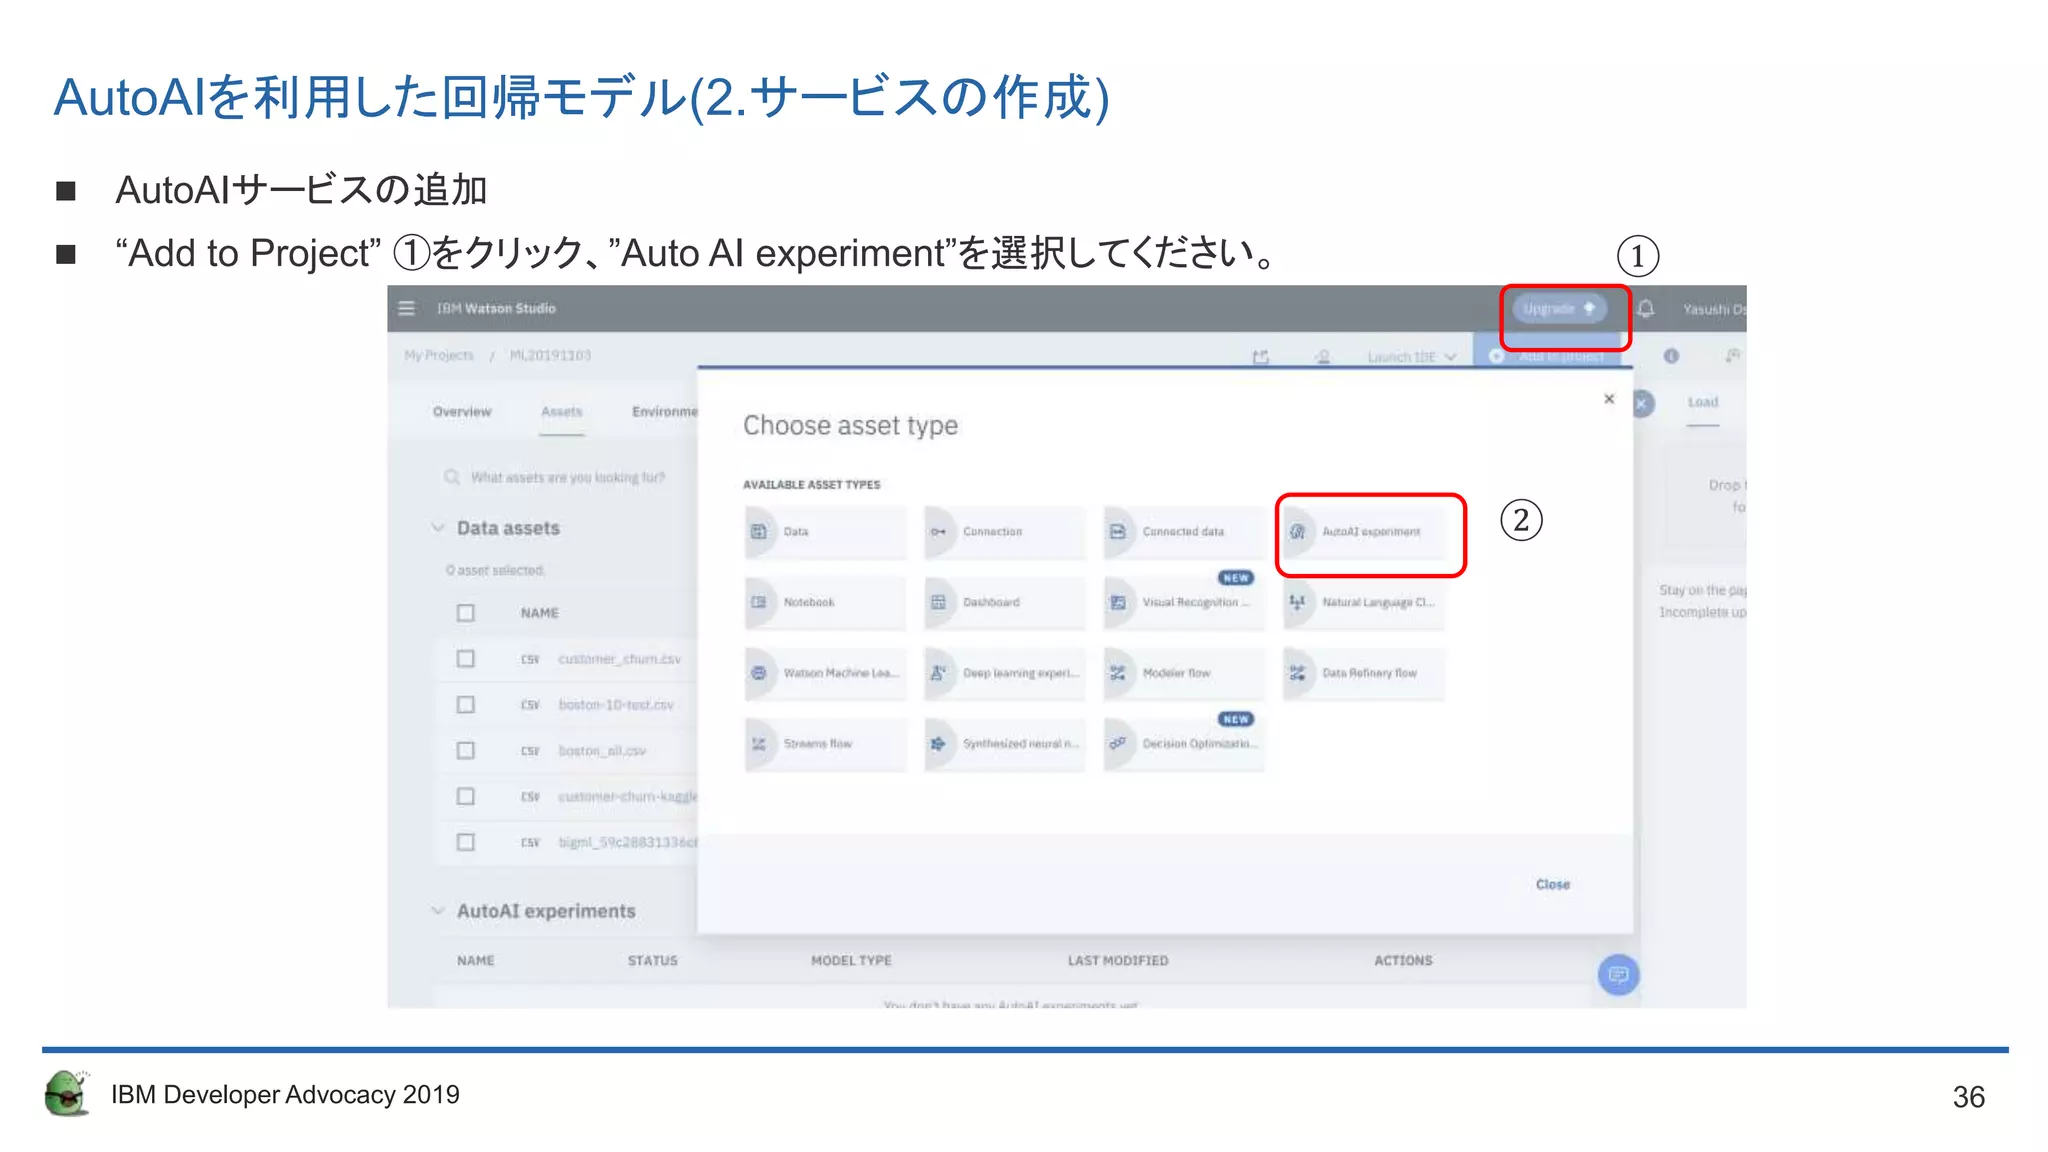Check the bigml_59c28831336c checkbox
Screen dimensions: 2048x1152
pos(465,842)
